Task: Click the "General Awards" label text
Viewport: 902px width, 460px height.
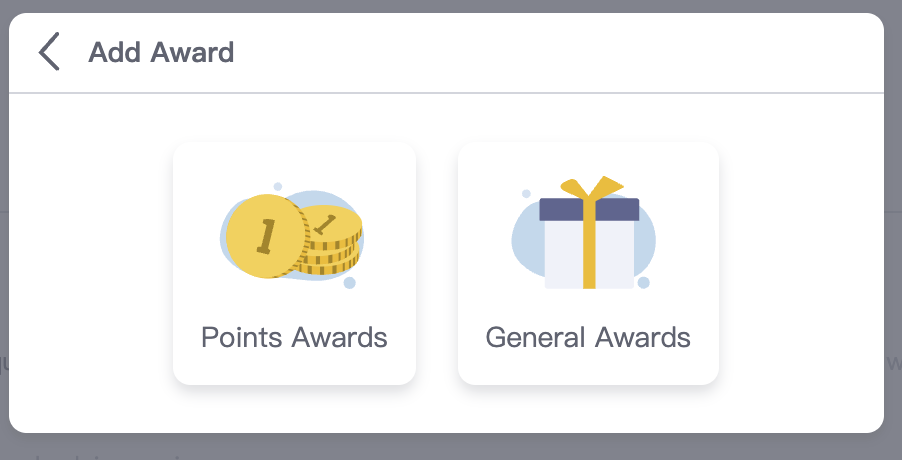Action: 588,337
